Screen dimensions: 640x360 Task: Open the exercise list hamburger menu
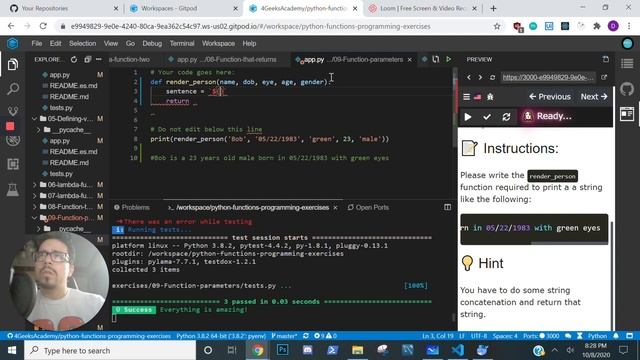click(467, 97)
